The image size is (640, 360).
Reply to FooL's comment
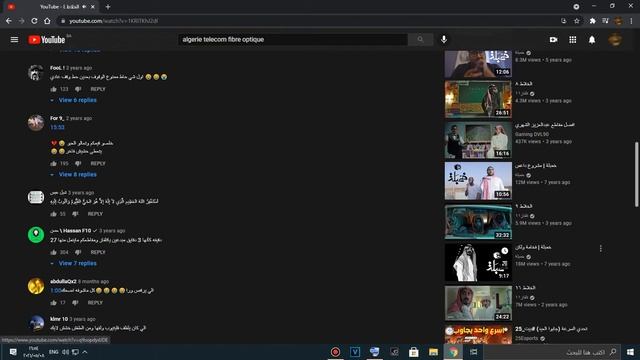(98, 89)
